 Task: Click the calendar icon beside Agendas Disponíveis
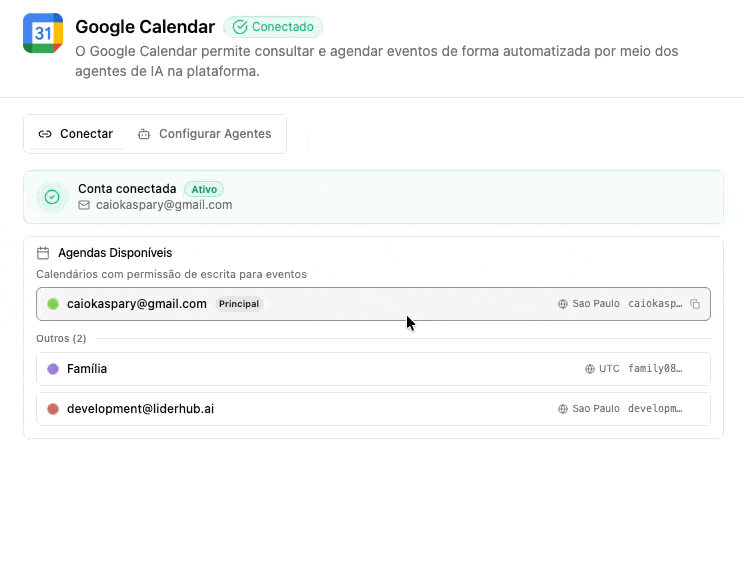coord(43,253)
